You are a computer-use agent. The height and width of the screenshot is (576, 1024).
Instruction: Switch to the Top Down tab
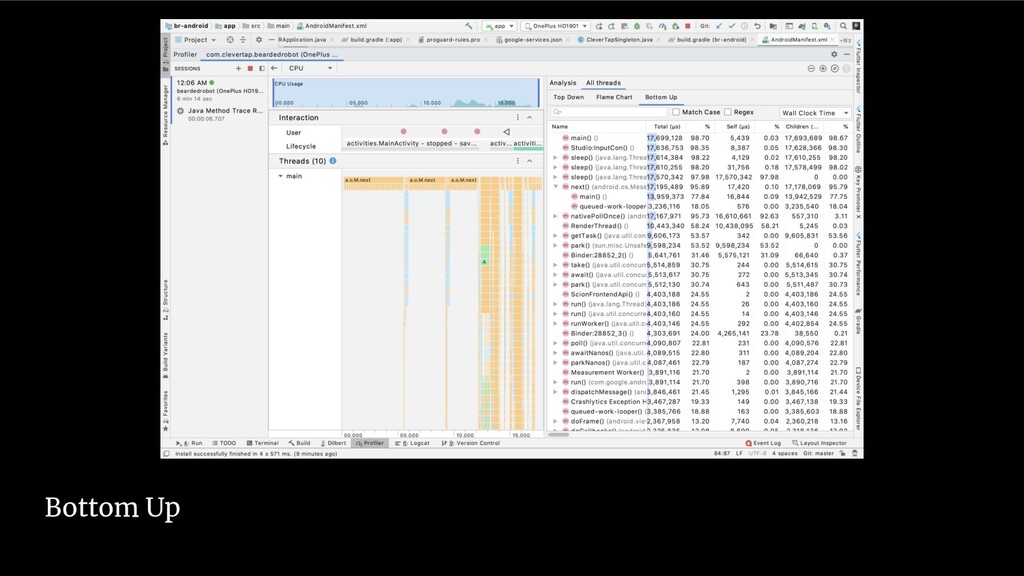click(568, 97)
